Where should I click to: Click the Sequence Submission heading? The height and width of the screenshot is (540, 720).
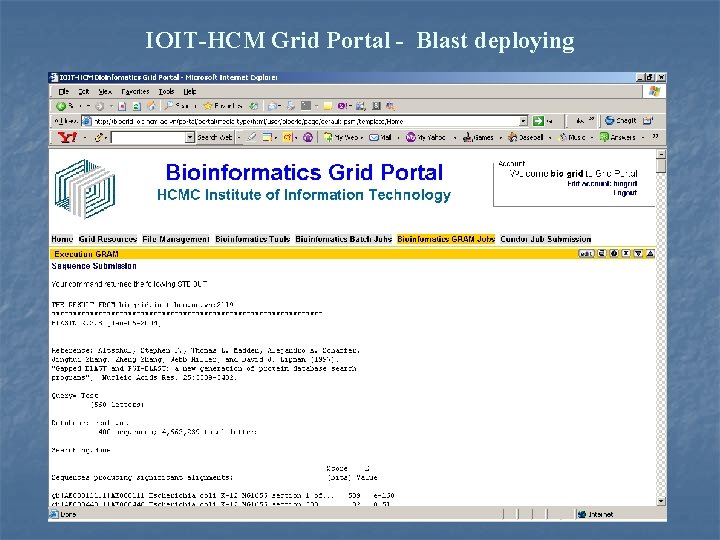(x=94, y=266)
